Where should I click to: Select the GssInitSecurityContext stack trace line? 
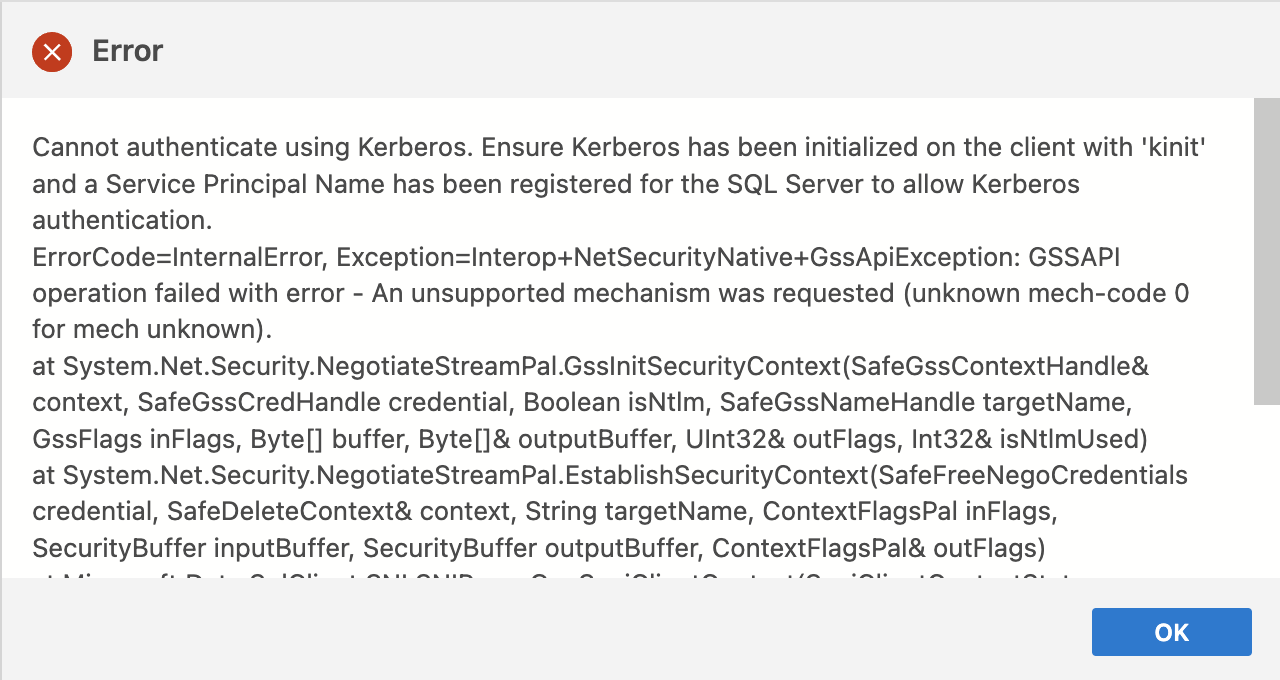pyautogui.click(x=590, y=366)
